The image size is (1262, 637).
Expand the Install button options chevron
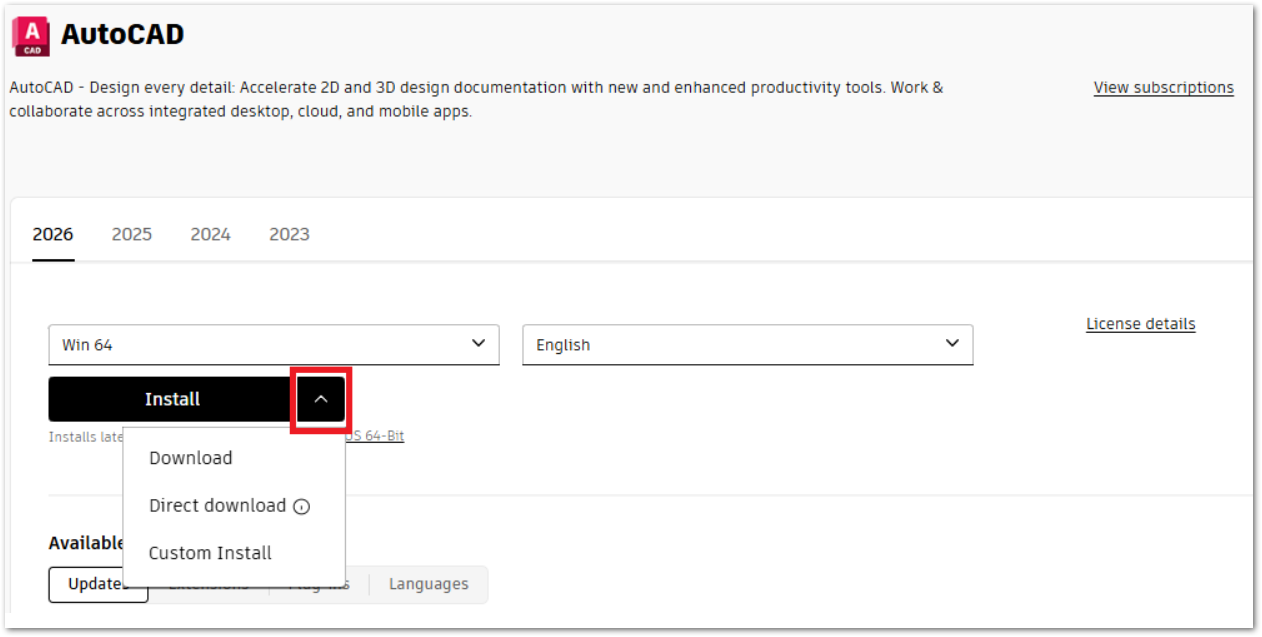click(321, 399)
